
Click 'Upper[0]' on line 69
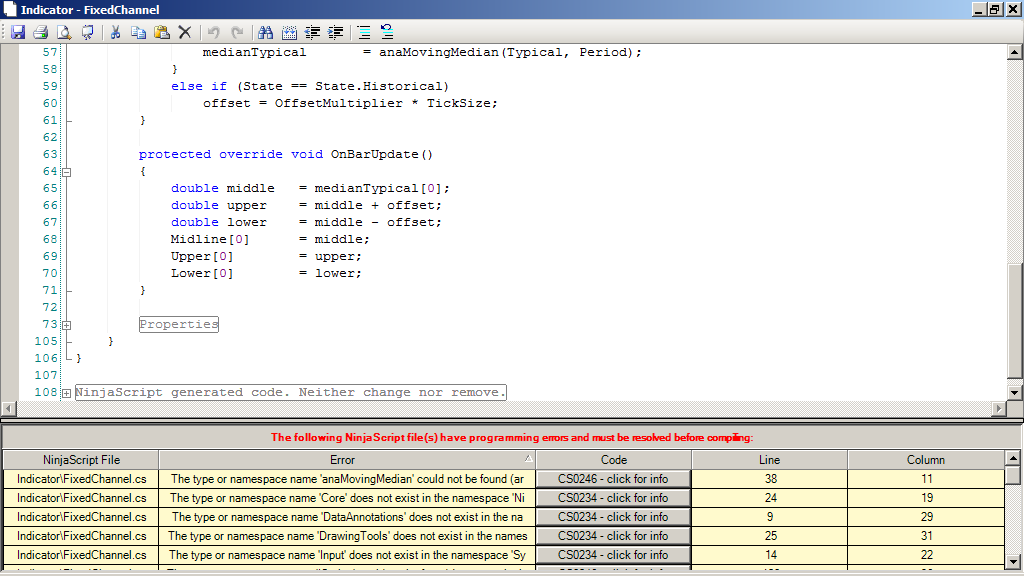click(202, 256)
